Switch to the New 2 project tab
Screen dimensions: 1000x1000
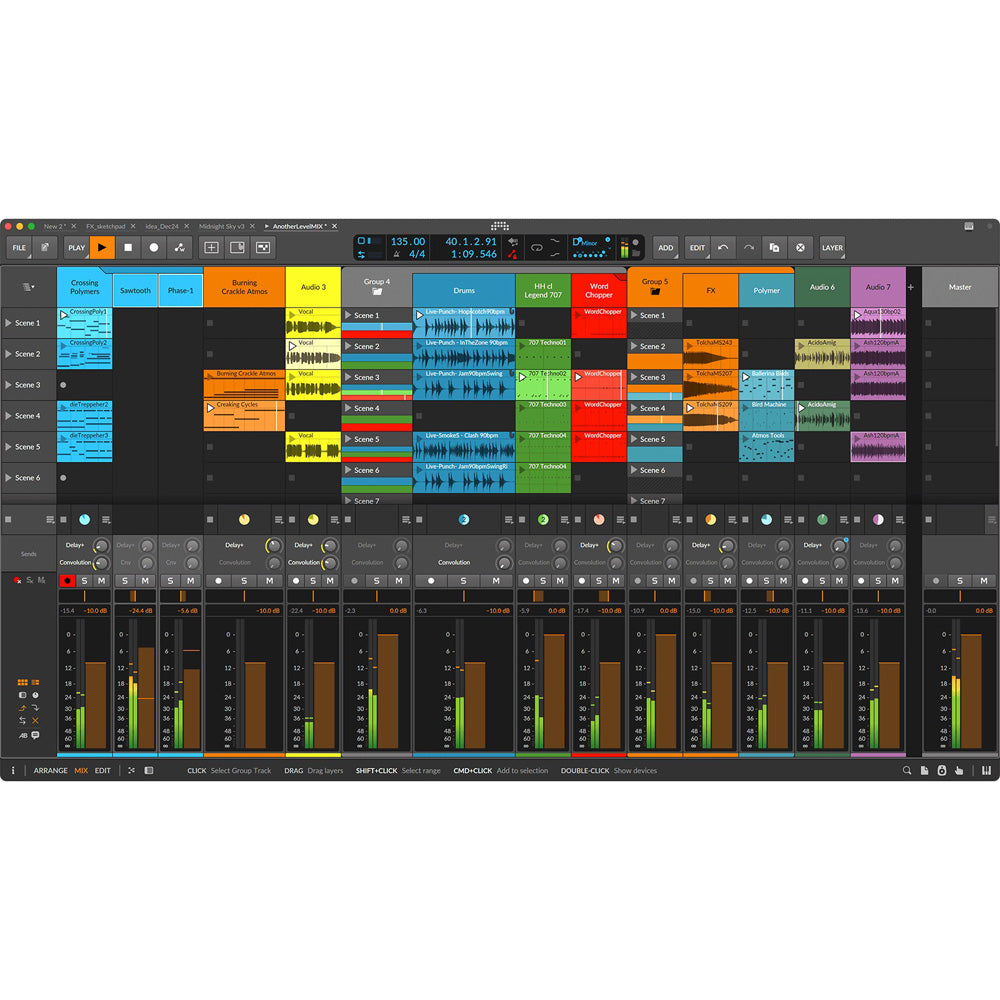tap(54, 226)
